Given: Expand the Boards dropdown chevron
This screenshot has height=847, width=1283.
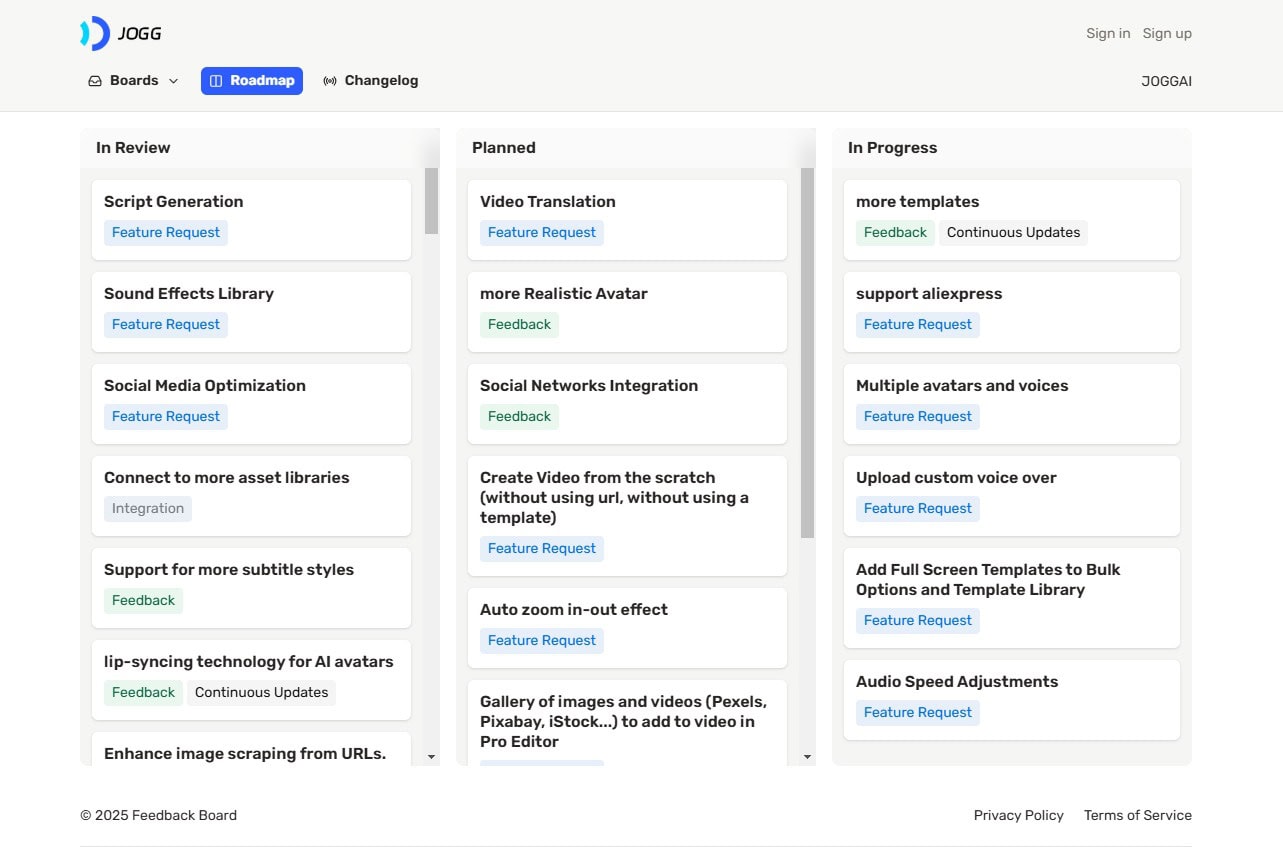Looking at the screenshot, I should [173, 81].
